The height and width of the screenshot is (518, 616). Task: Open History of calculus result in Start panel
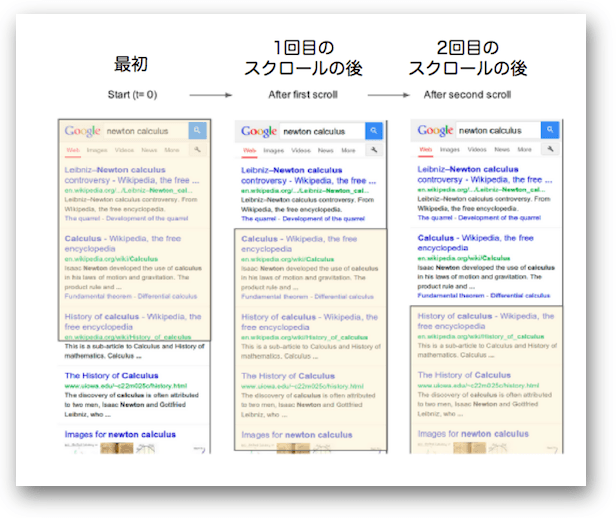click(133, 322)
